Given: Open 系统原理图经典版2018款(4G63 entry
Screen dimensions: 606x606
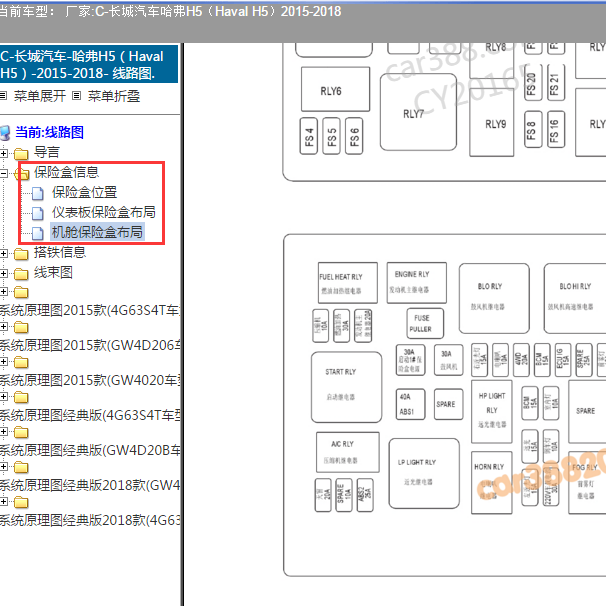Looking at the screenshot, I should (x=90, y=520).
